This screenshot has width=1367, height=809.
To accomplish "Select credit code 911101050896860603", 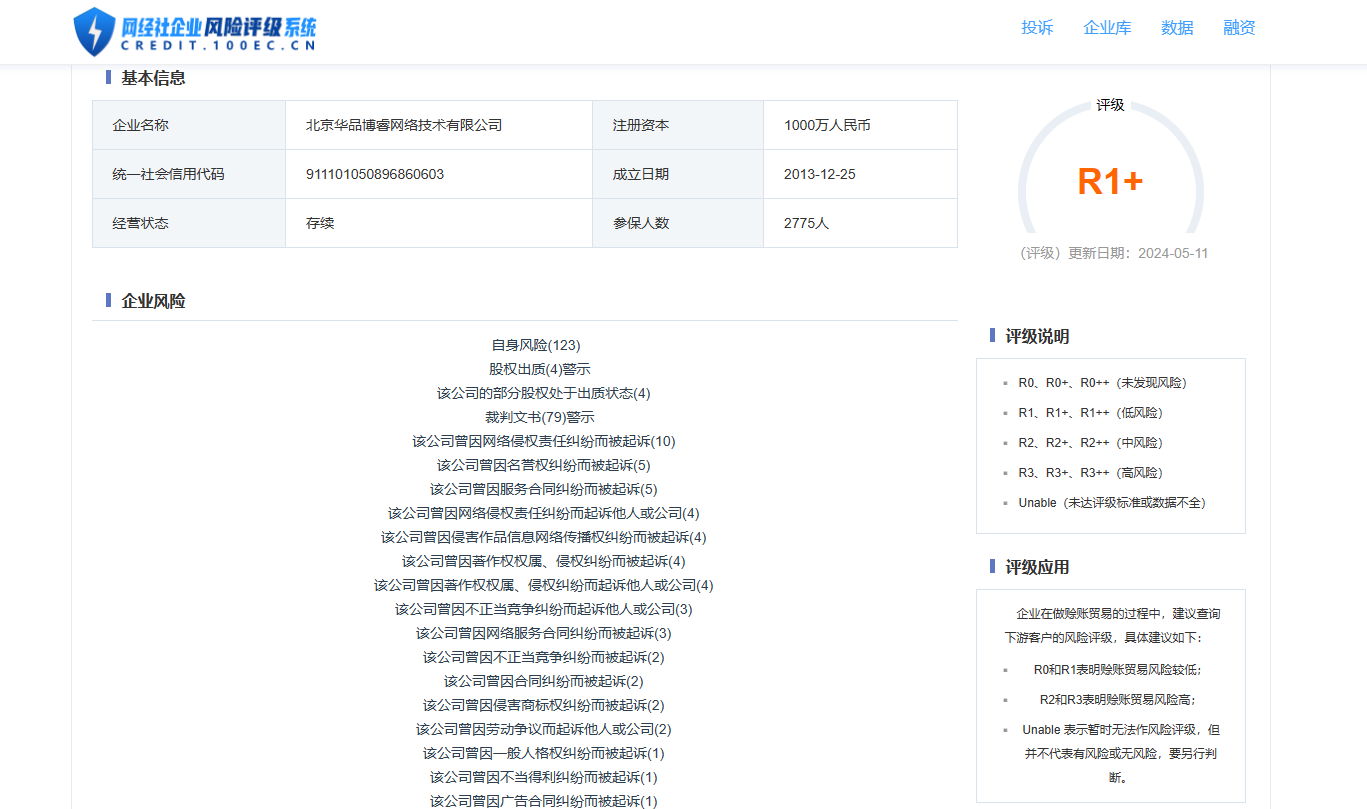I will click(x=375, y=174).
